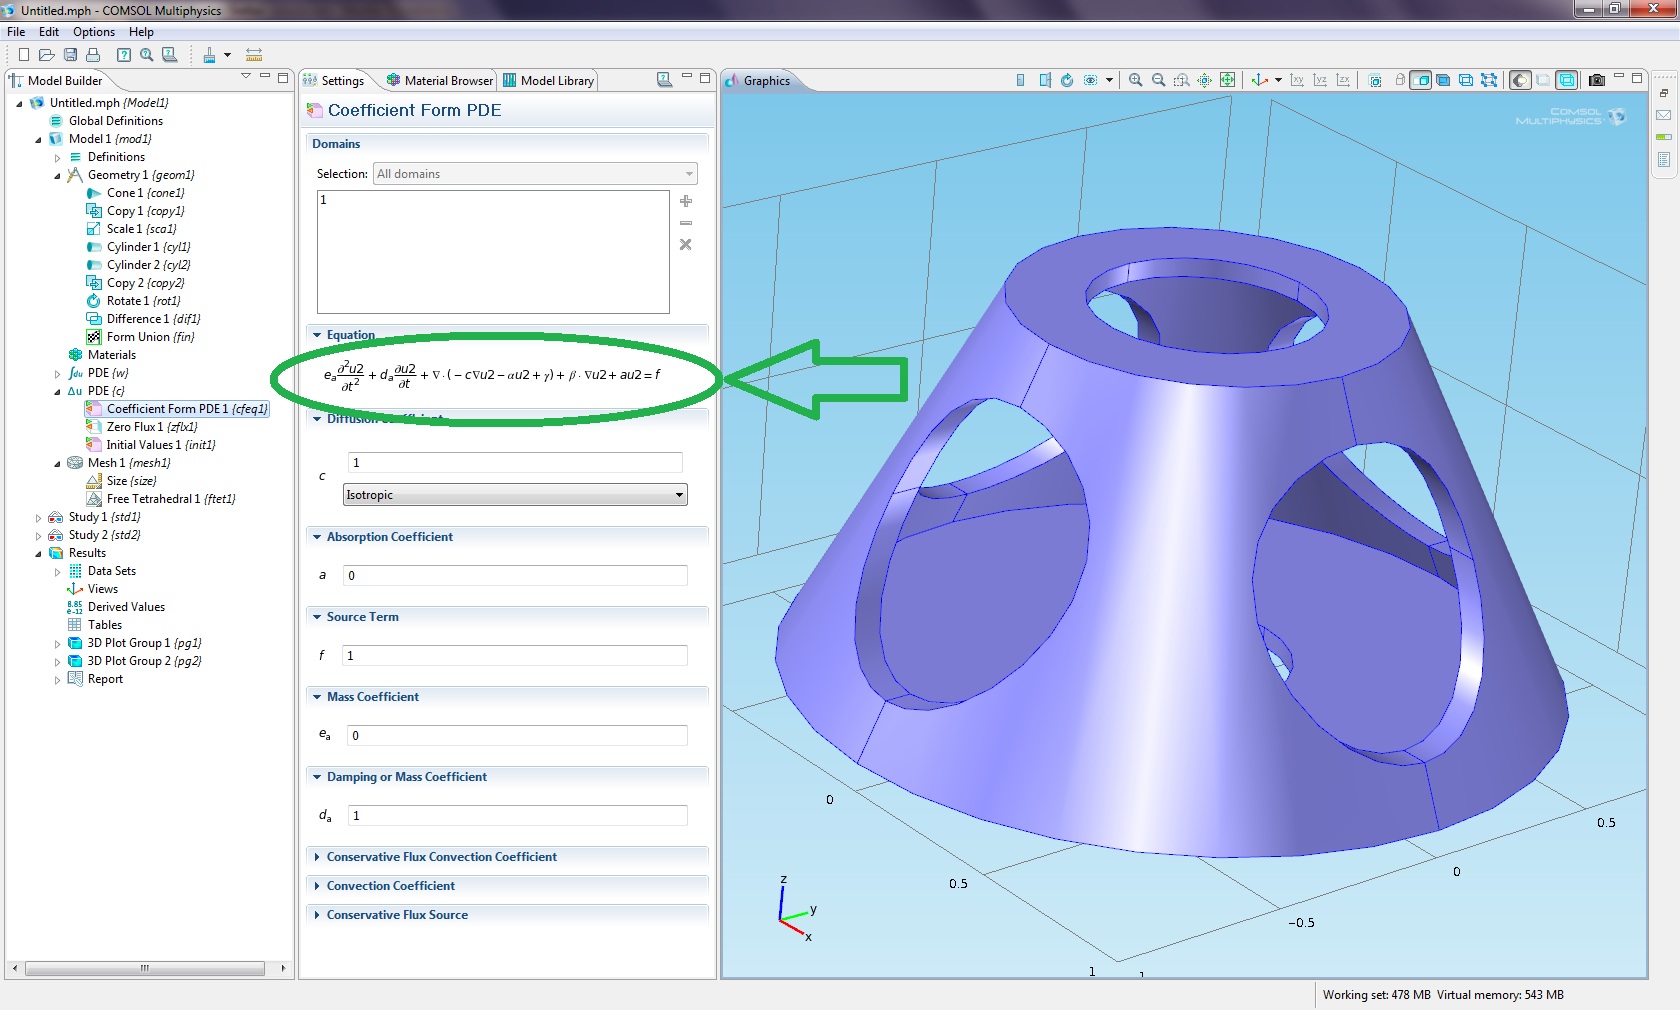This screenshot has height=1010, width=1680.
Task: Click the Model Builder horizontal scrollbar
Action: pos(145,968)
